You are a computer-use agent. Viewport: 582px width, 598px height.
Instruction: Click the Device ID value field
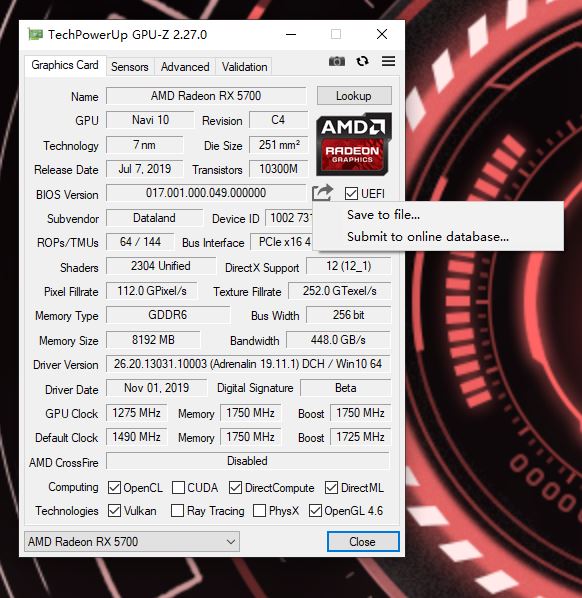tap(289, 218)
